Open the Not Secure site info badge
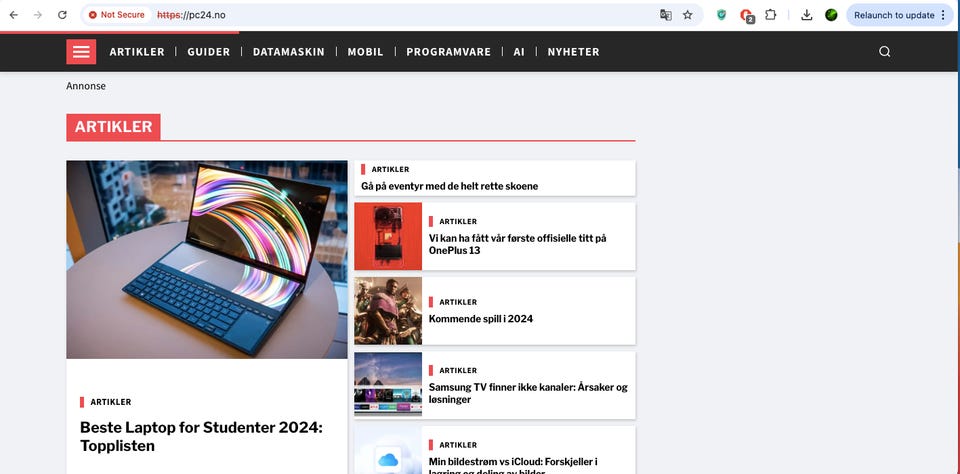This screenshot has height=474, width=960. click(117, 15)
